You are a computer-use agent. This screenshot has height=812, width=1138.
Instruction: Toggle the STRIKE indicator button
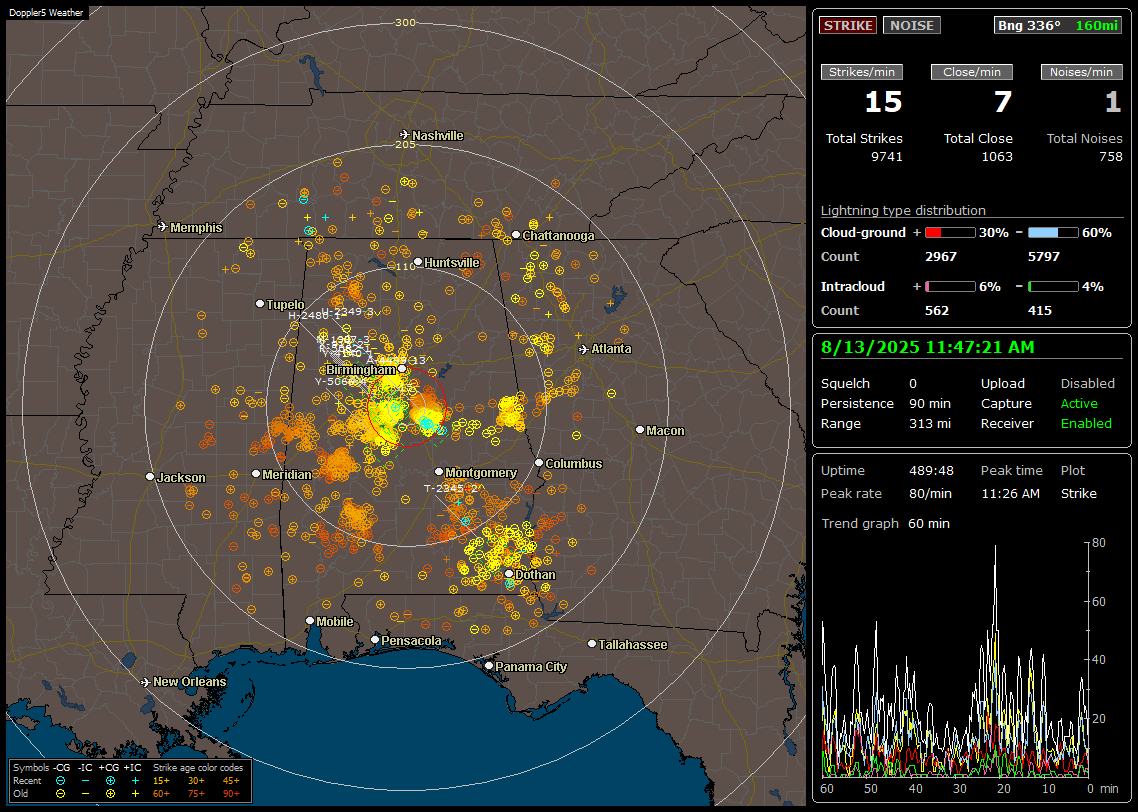click(x=848, y=25)
